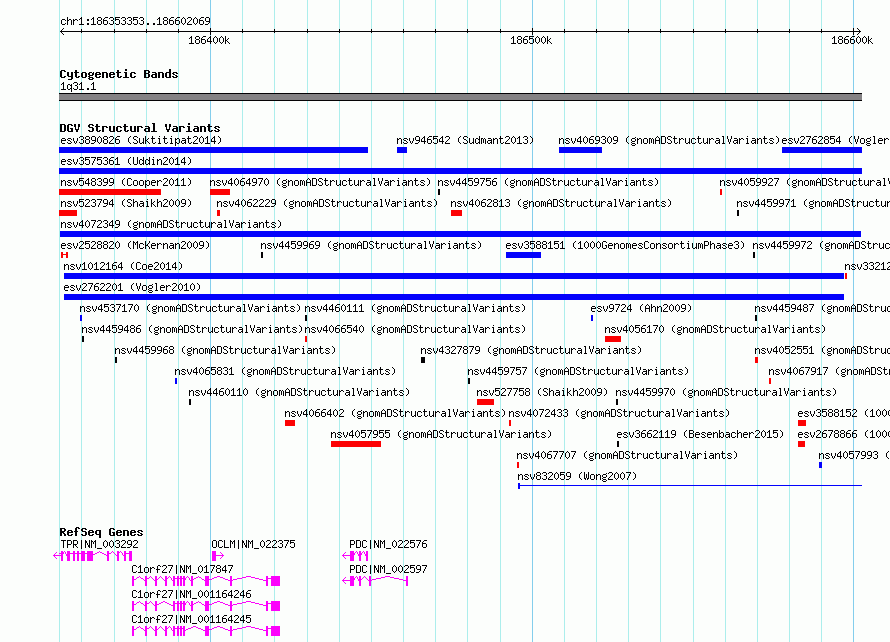Viewport: 890px width, 642px height.
Task: Select the nsv1012164 (Coe2014) label
Action: tap(123, 266)
